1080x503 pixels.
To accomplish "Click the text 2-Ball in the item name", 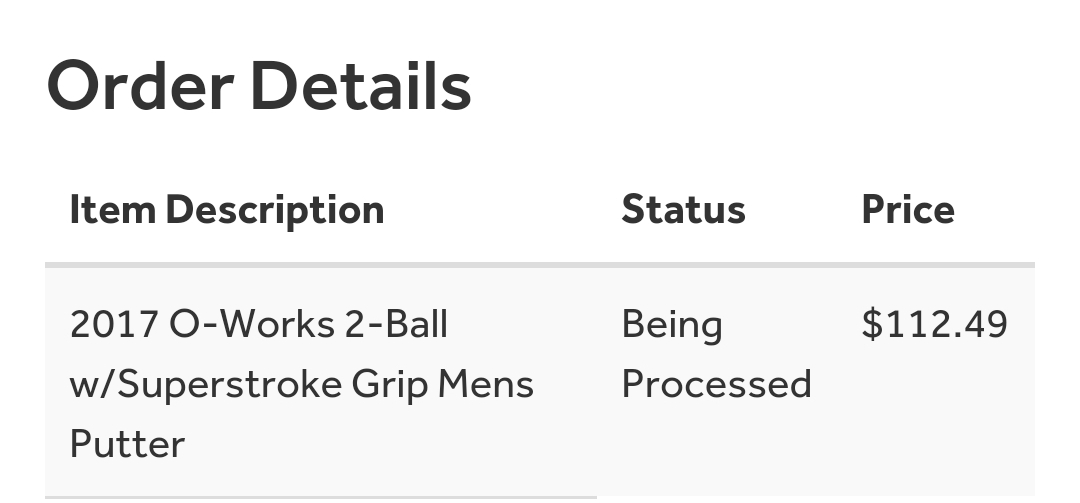I will click(397, 325).
